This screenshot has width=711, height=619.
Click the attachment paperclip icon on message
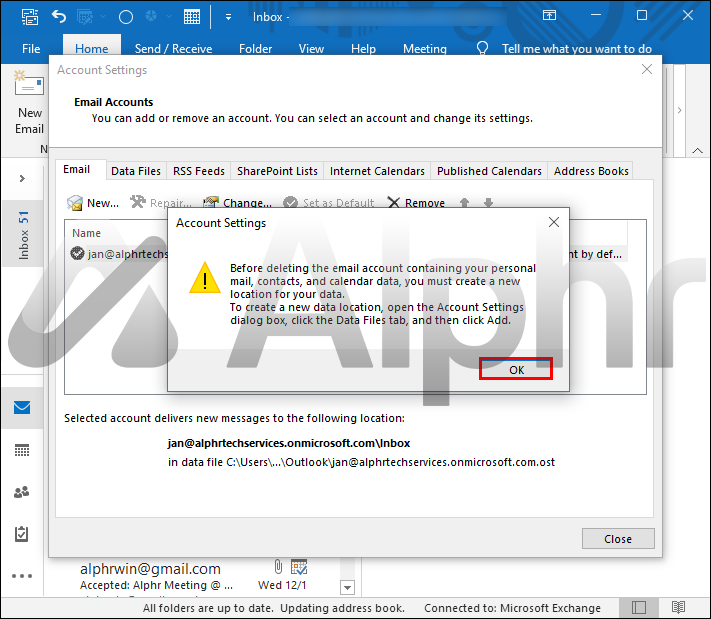click(278, 567)
